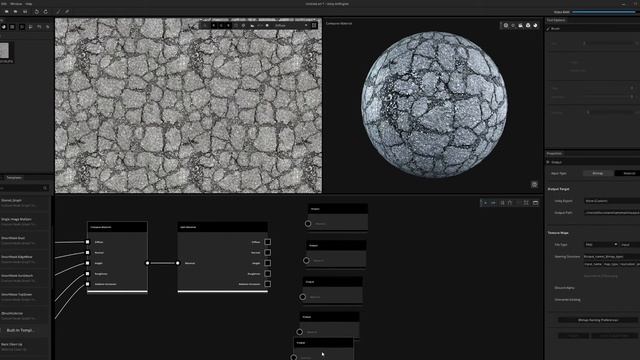
Task: Open the Tool Options tab
Action: 556,20
